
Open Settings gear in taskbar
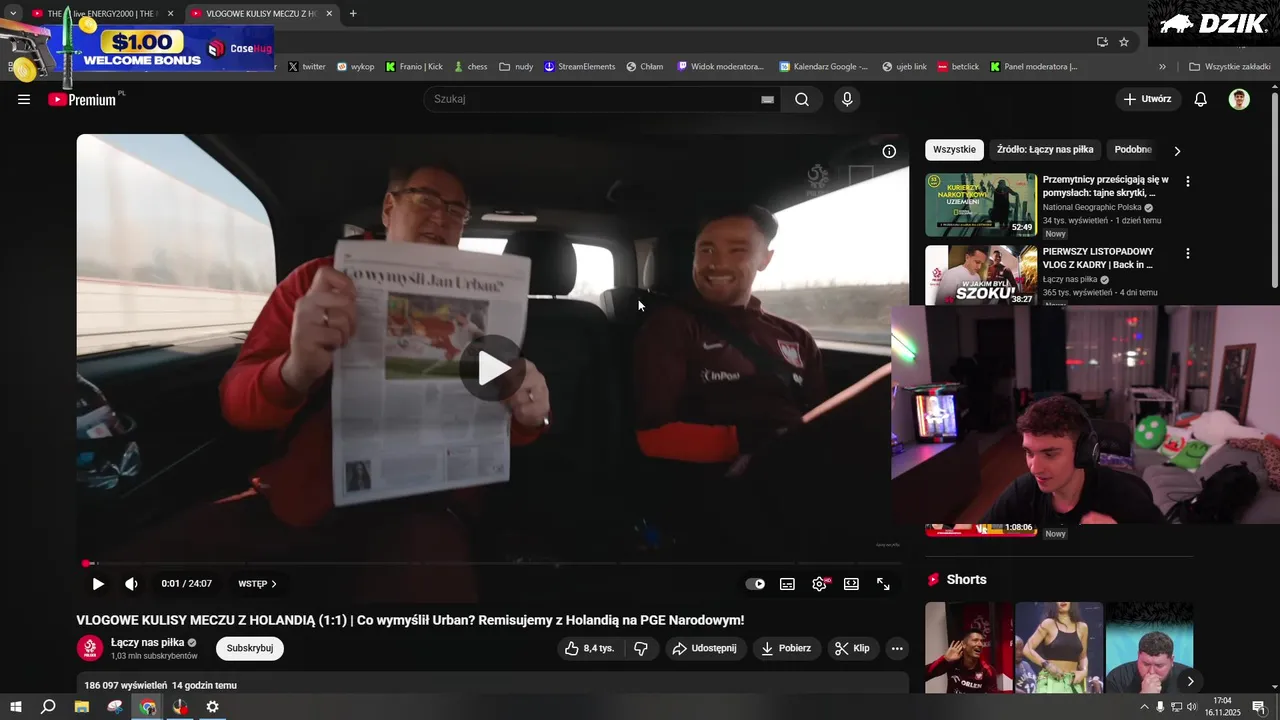(x=213, y=707)
